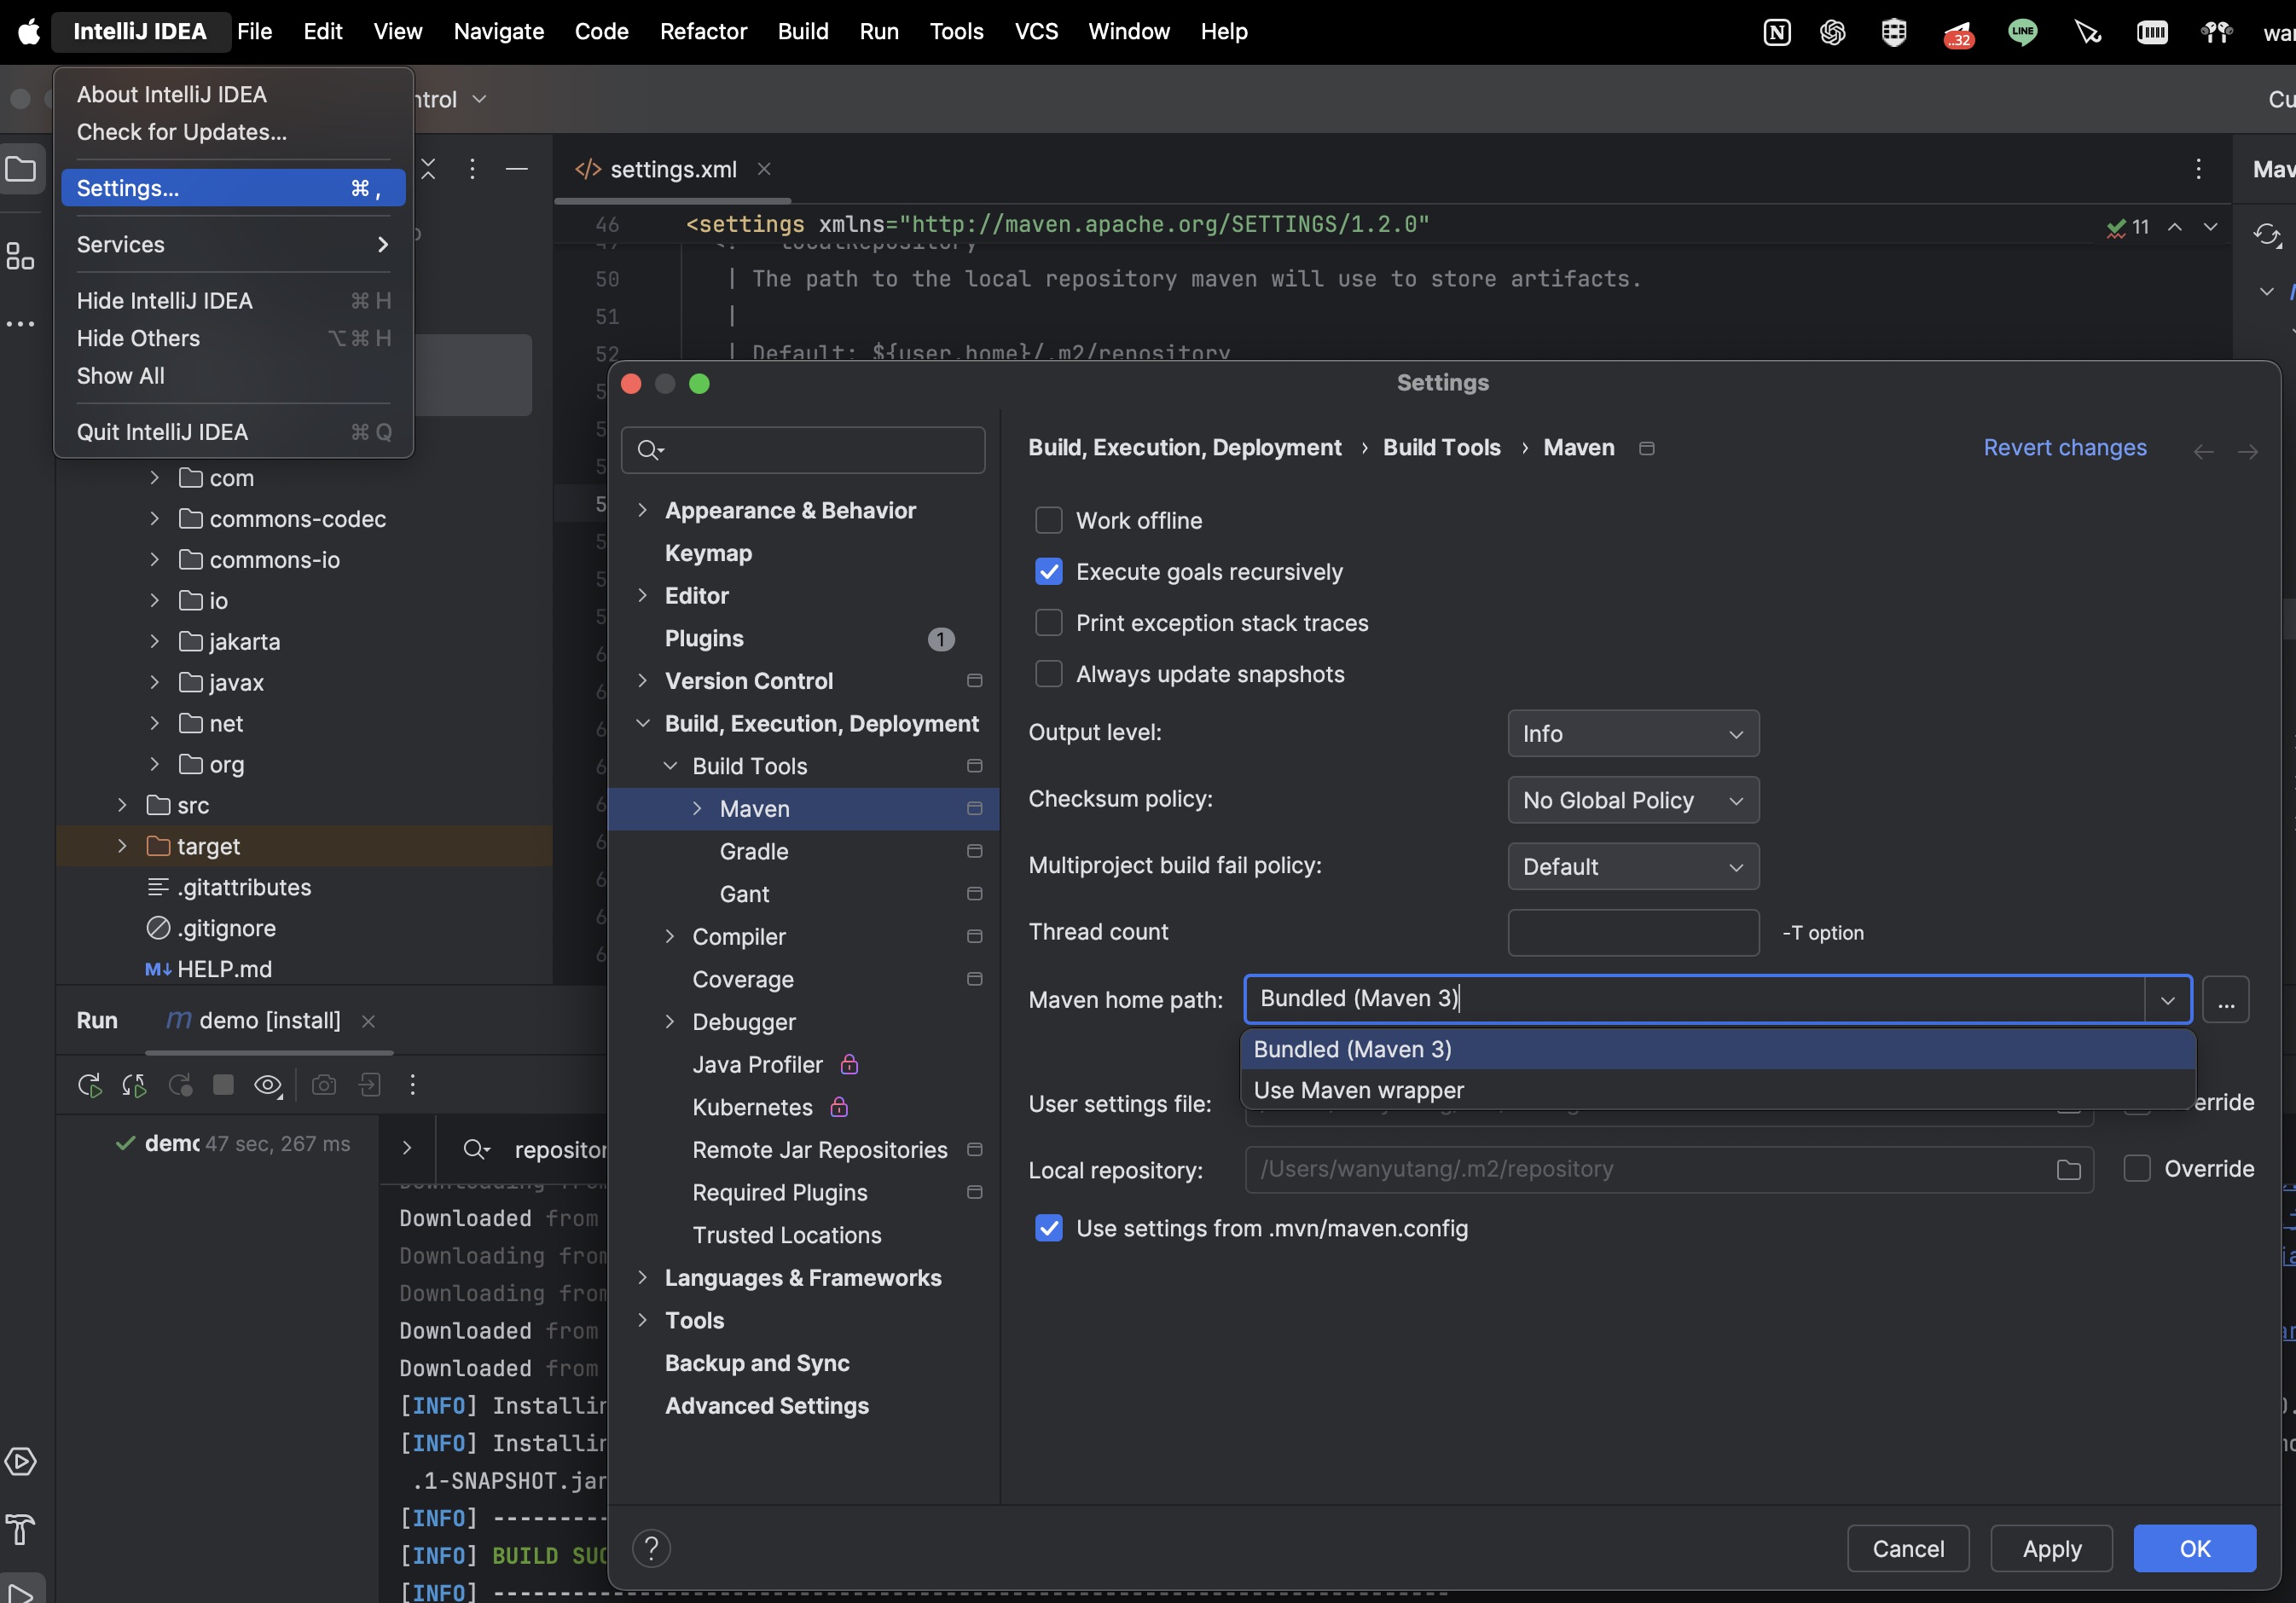Enable Work offline checkbox
The height and width of the screenshot is (1603, 2296).
(1049, 521)
